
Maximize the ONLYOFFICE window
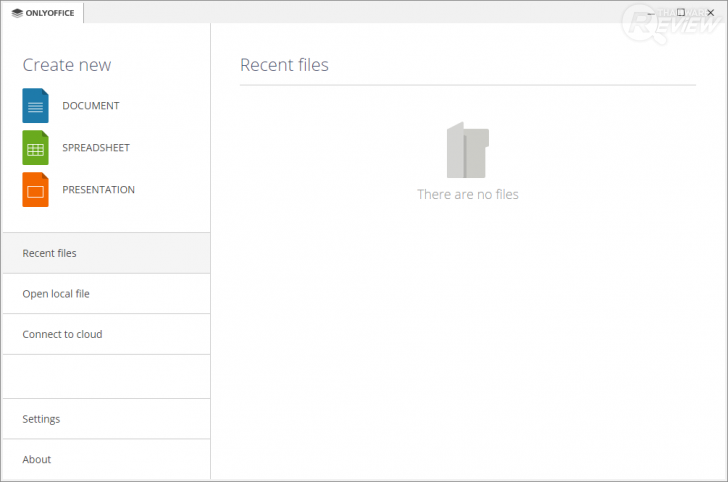(681, 12)
